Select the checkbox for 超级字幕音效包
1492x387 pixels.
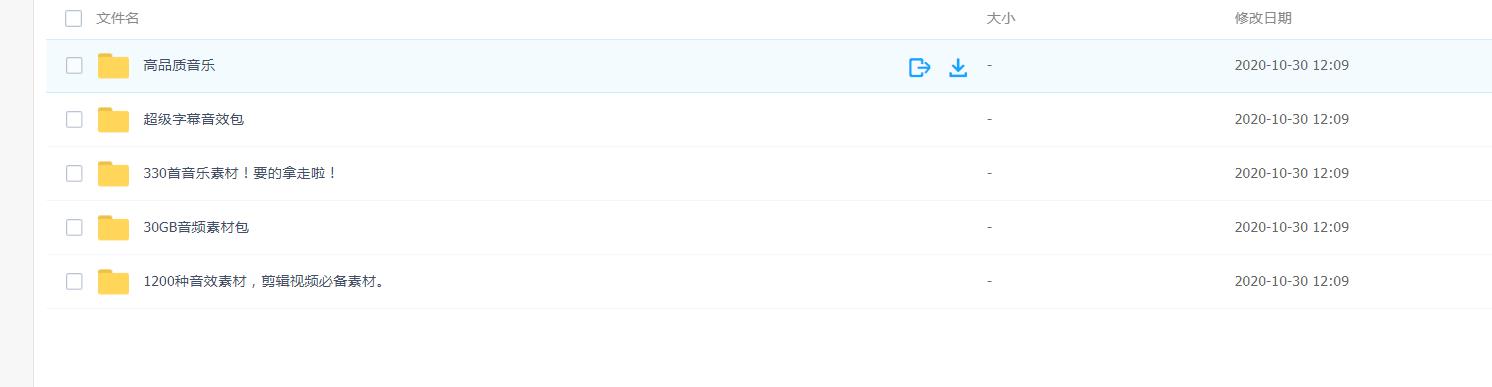point(74,120)
